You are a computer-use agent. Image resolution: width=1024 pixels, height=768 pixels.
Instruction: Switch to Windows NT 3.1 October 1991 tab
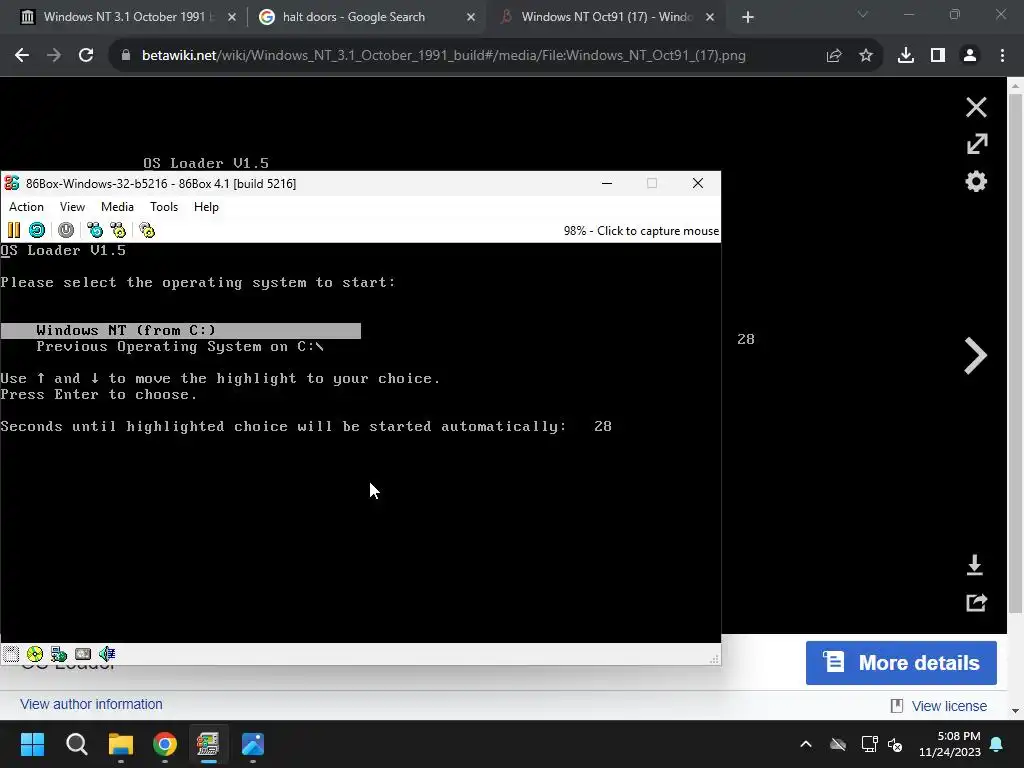tap(124, 17)
